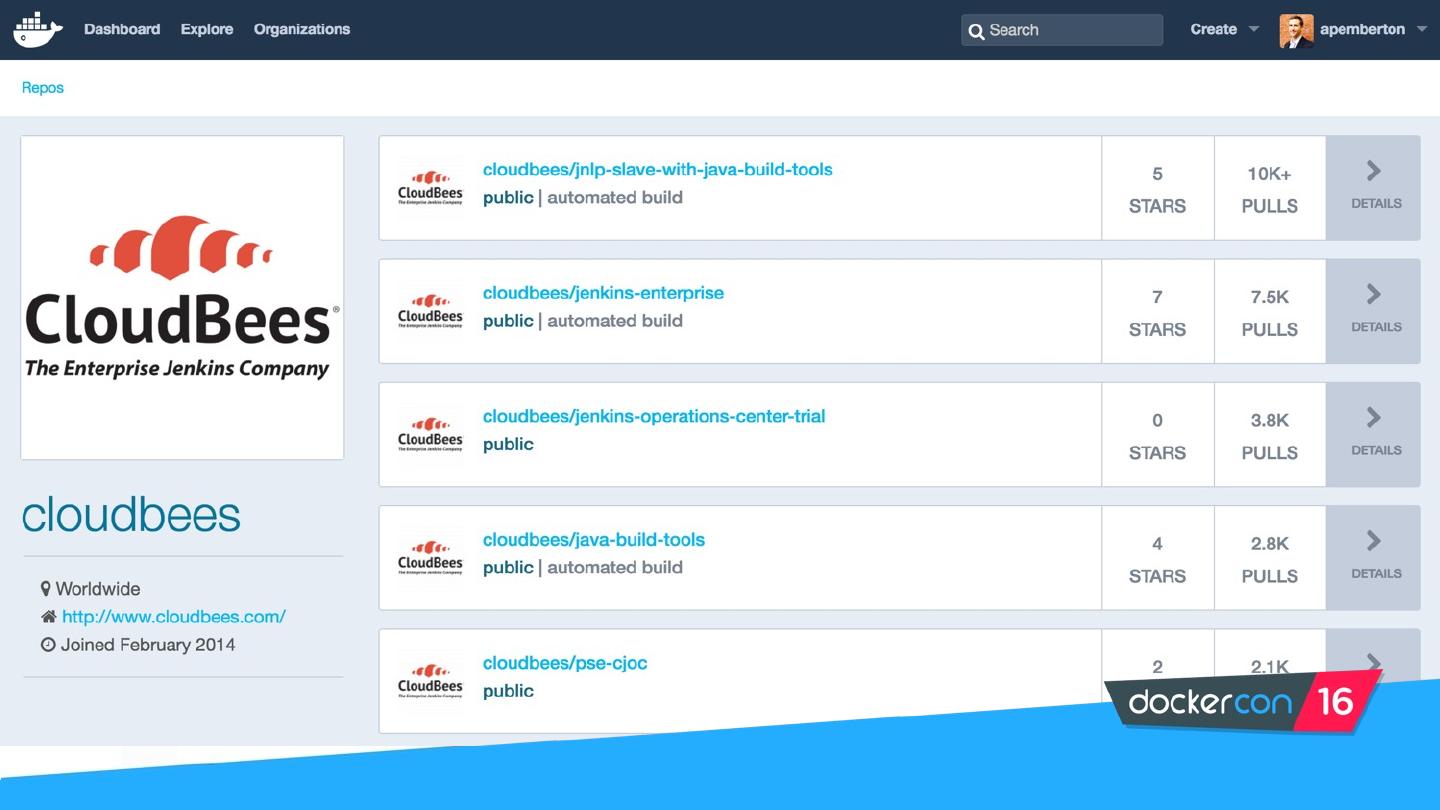
Task: Open cloudbees/jenkins-operations-center-trial repository link
Action: click(654, 416)
